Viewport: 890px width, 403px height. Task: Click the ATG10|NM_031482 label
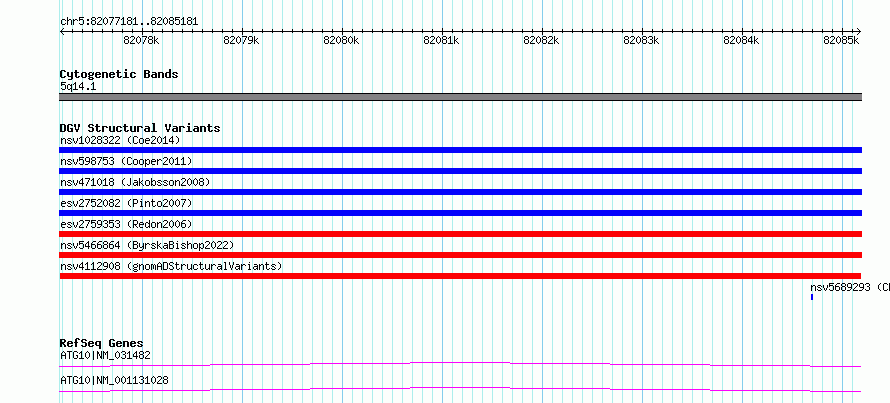pyautogui.click(x=105, y=355)
